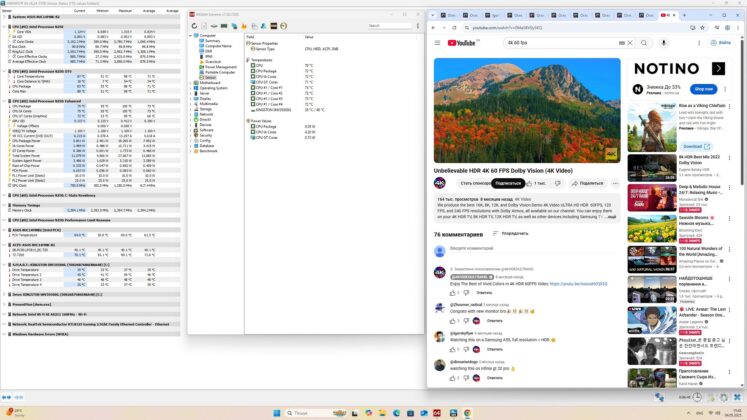747x420 pixels.
Task: Select the Sensor item in AIDA64 tree
Action: point(208,78)
